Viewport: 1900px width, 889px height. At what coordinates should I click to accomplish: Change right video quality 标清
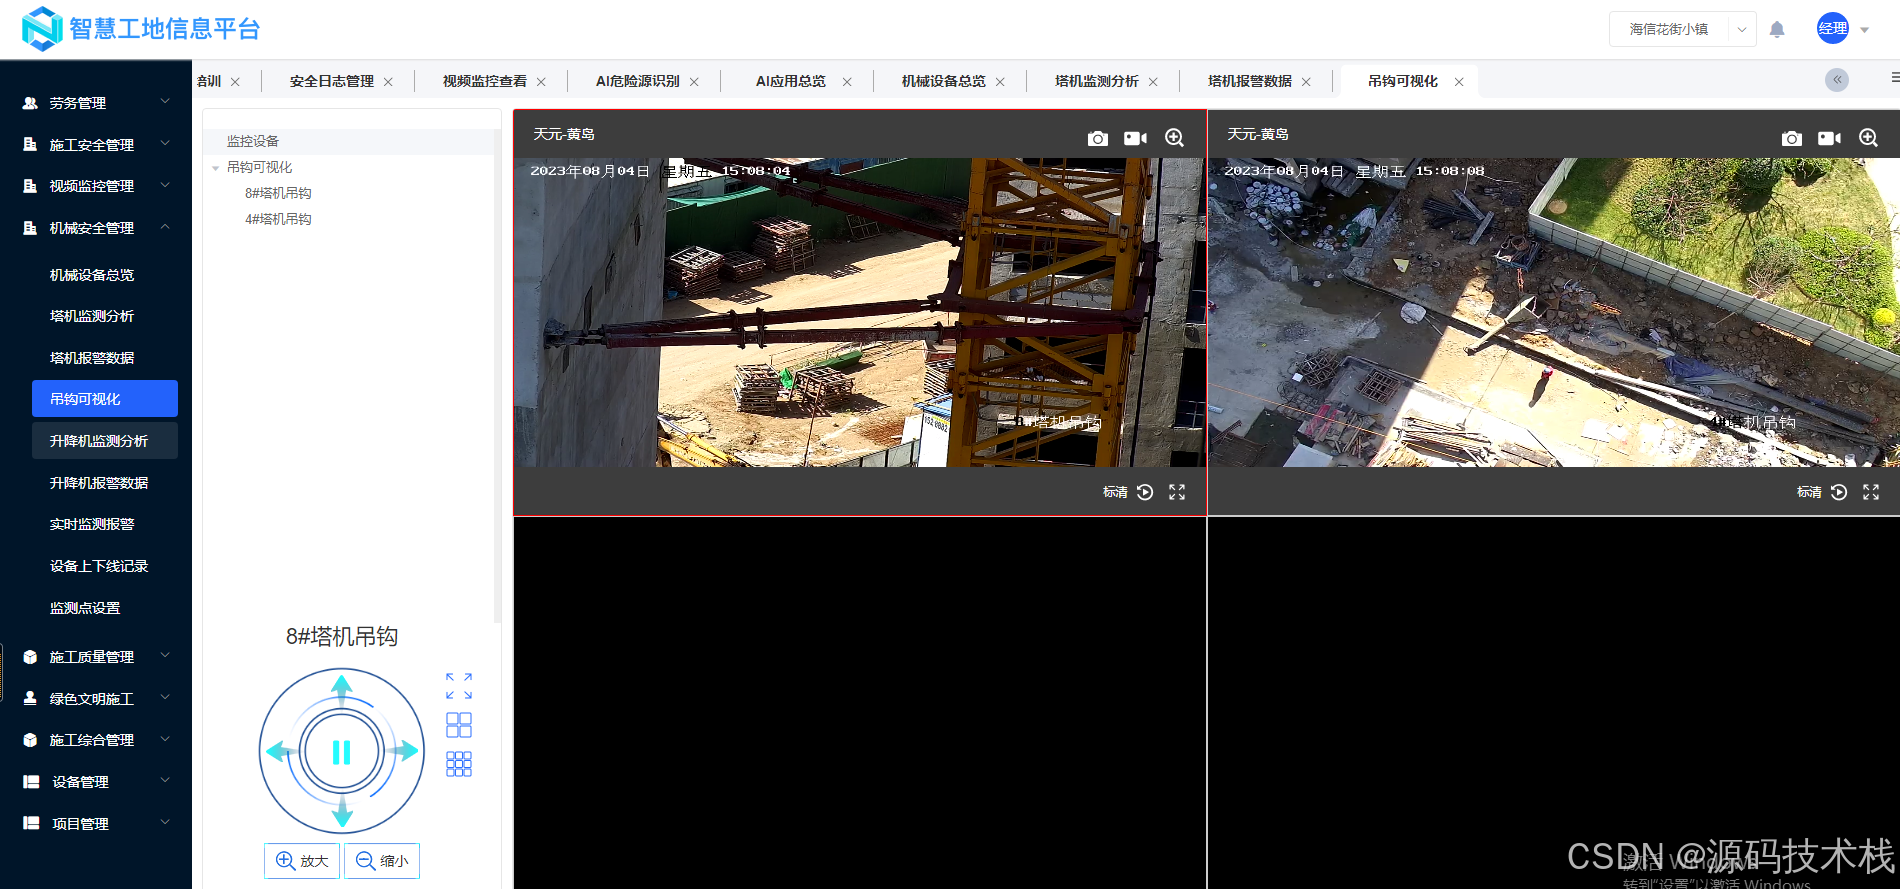point(1809,492)
